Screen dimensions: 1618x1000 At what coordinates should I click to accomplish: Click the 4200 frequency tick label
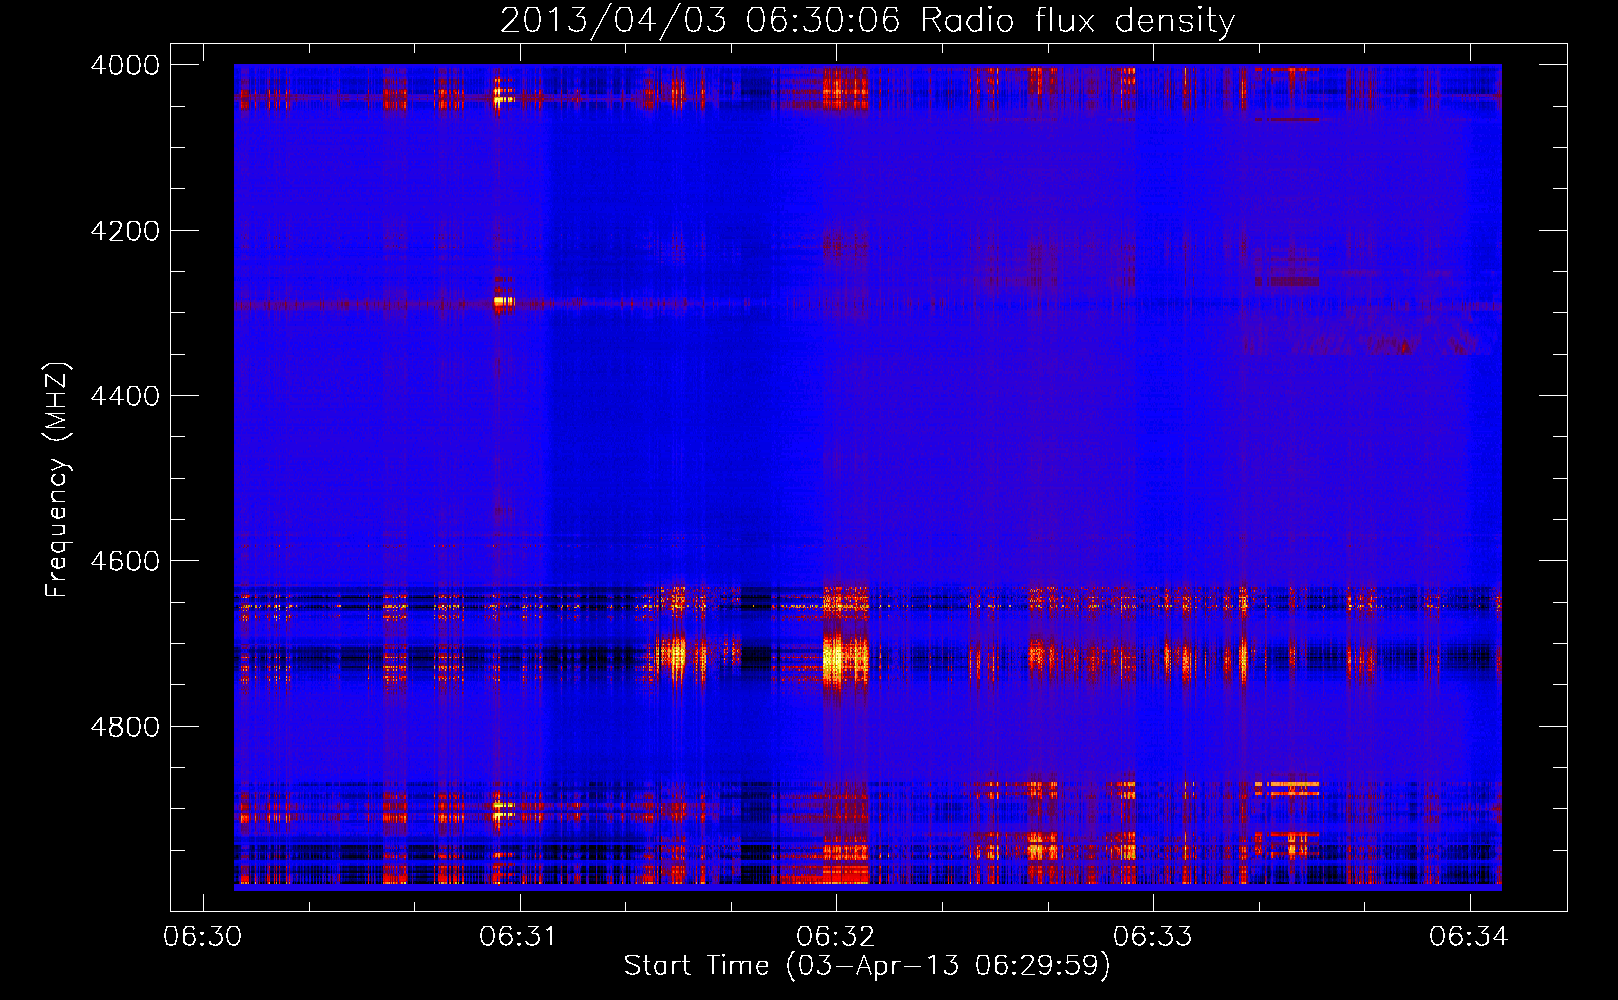125,231
